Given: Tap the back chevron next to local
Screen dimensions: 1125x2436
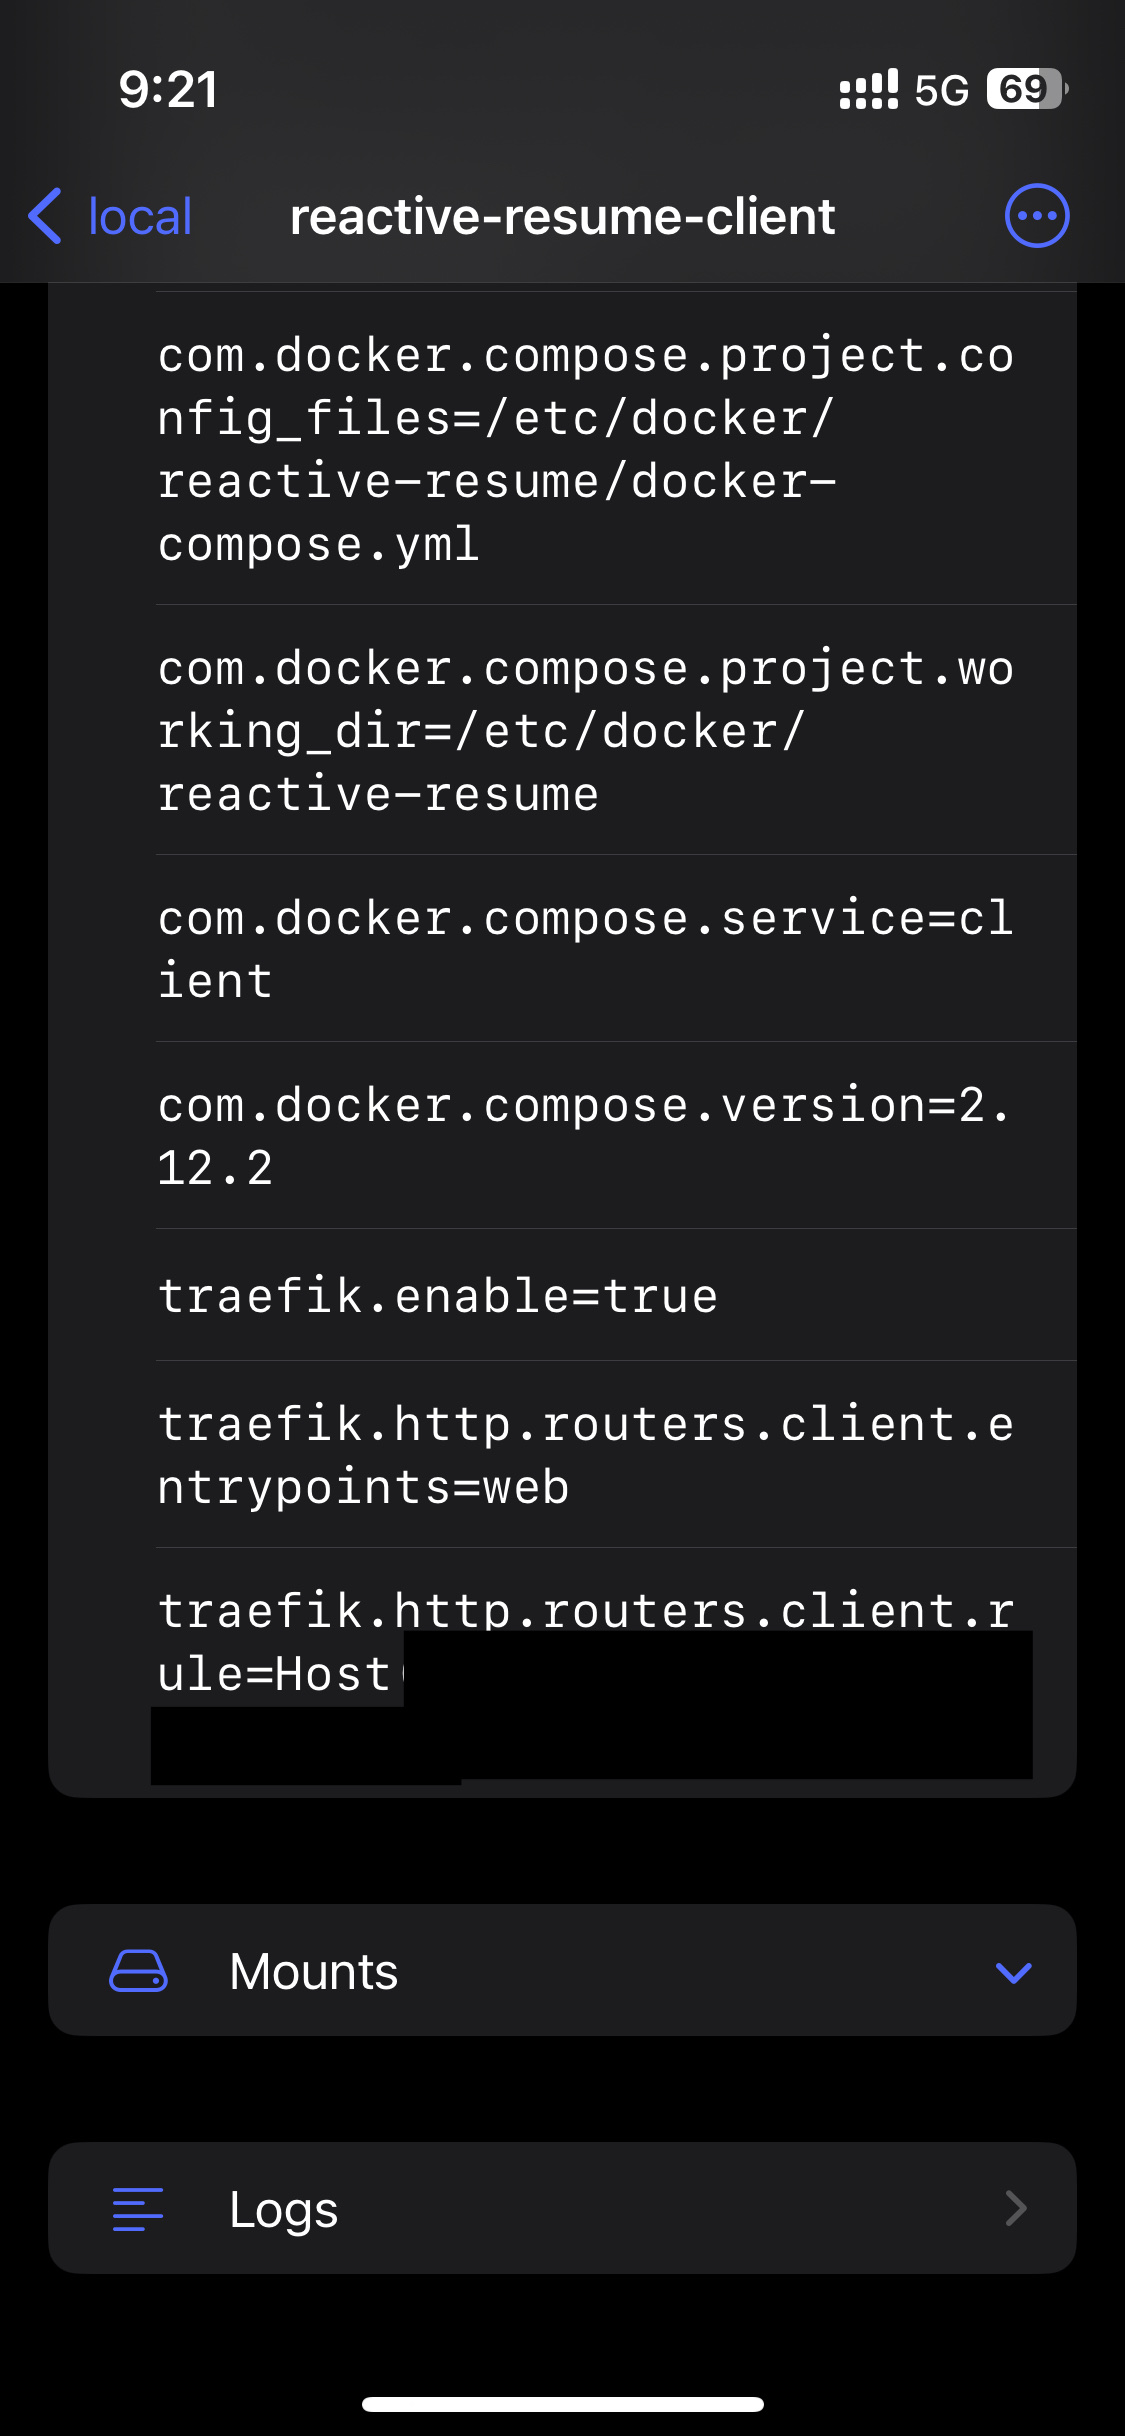Looking at the screenshot, I should coord(45,214).
